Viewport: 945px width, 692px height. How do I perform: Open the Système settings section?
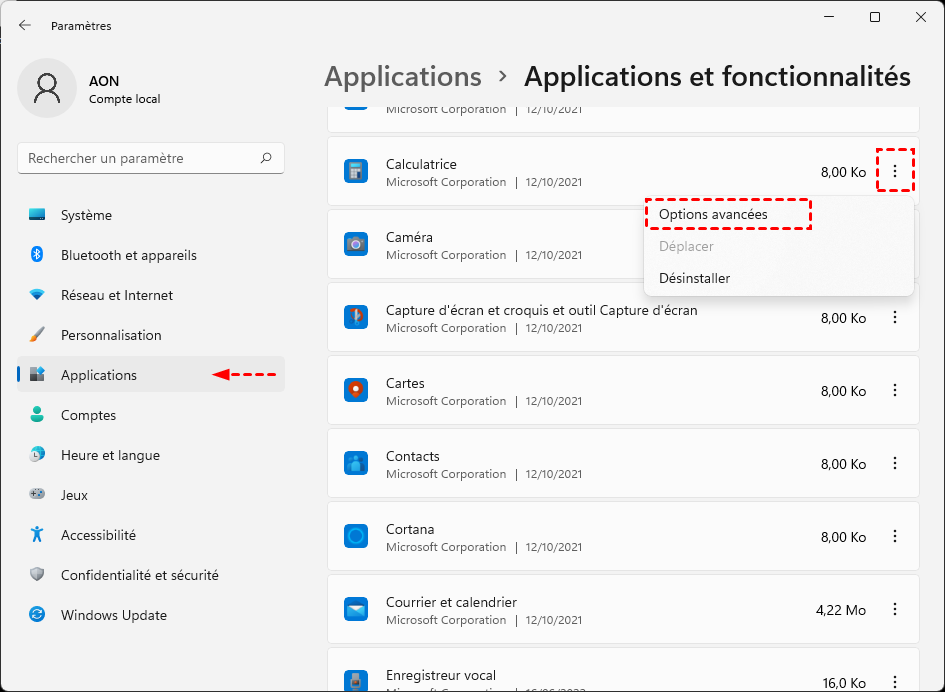[86, 215]
